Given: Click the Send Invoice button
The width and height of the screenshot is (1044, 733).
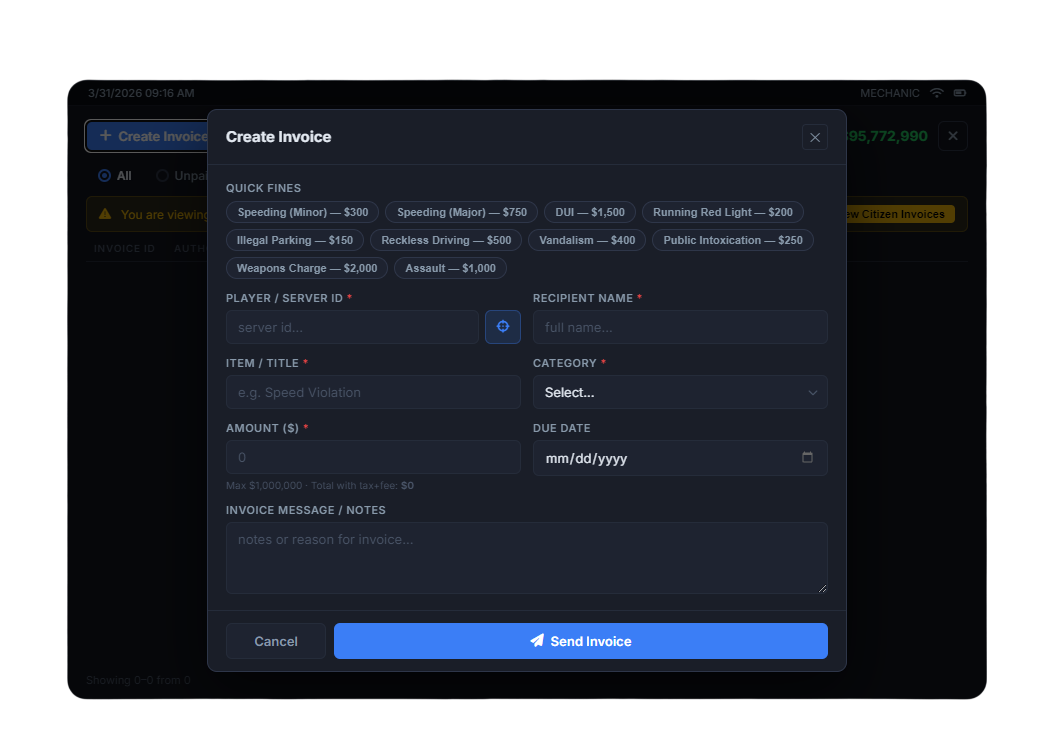Looking at the screenshot, I should 581,641.
